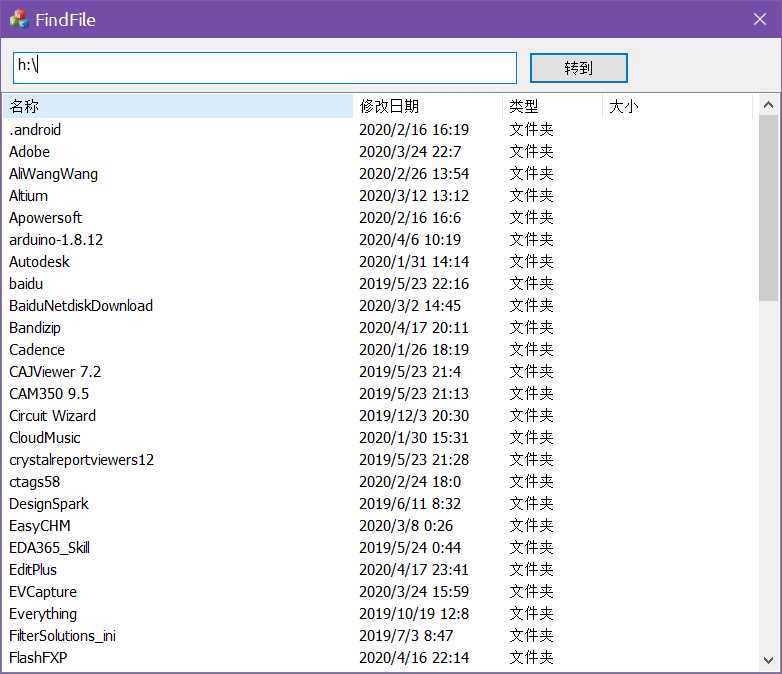The image size is (782, 674).
Task: Click date 2019/10/19 12:8 of Everything
Action: click(414, 614)
